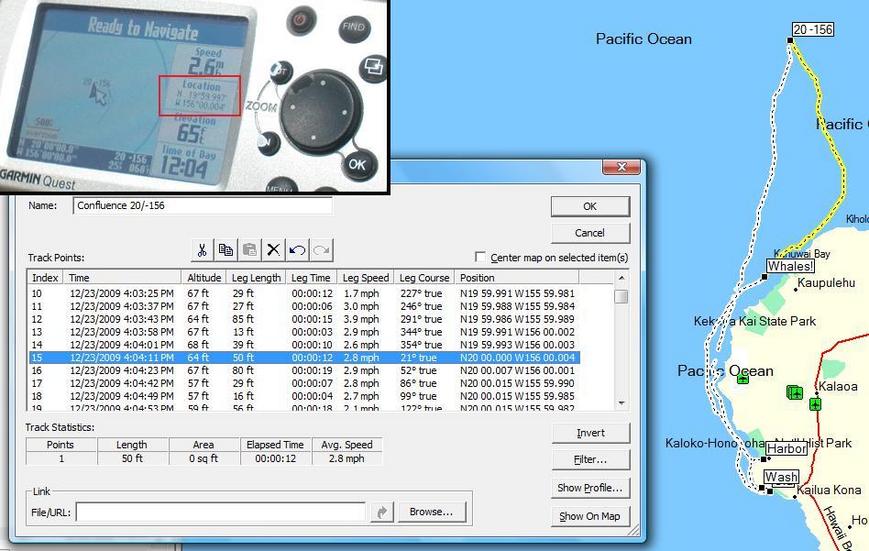The width and height of the screenshot is (869, 551).
Task: Click the scroll down arrow of track list
Action: [x=621, y=403]
